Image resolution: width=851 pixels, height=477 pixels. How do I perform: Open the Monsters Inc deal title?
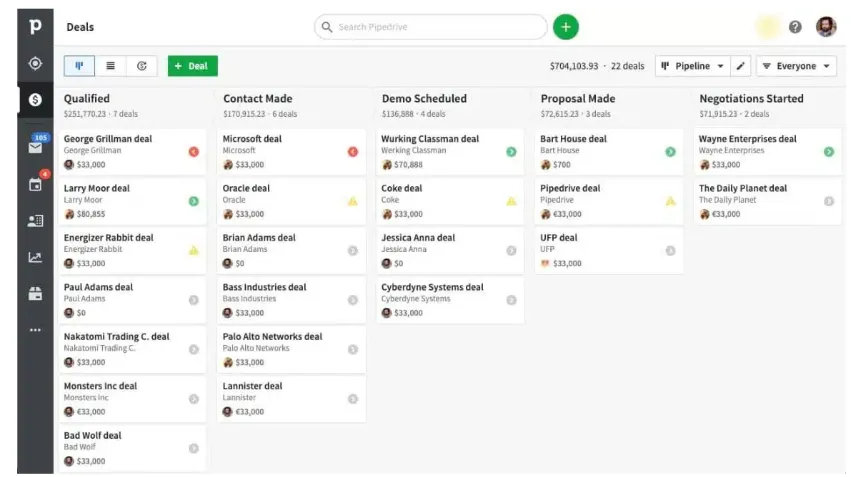click(100, 385)
